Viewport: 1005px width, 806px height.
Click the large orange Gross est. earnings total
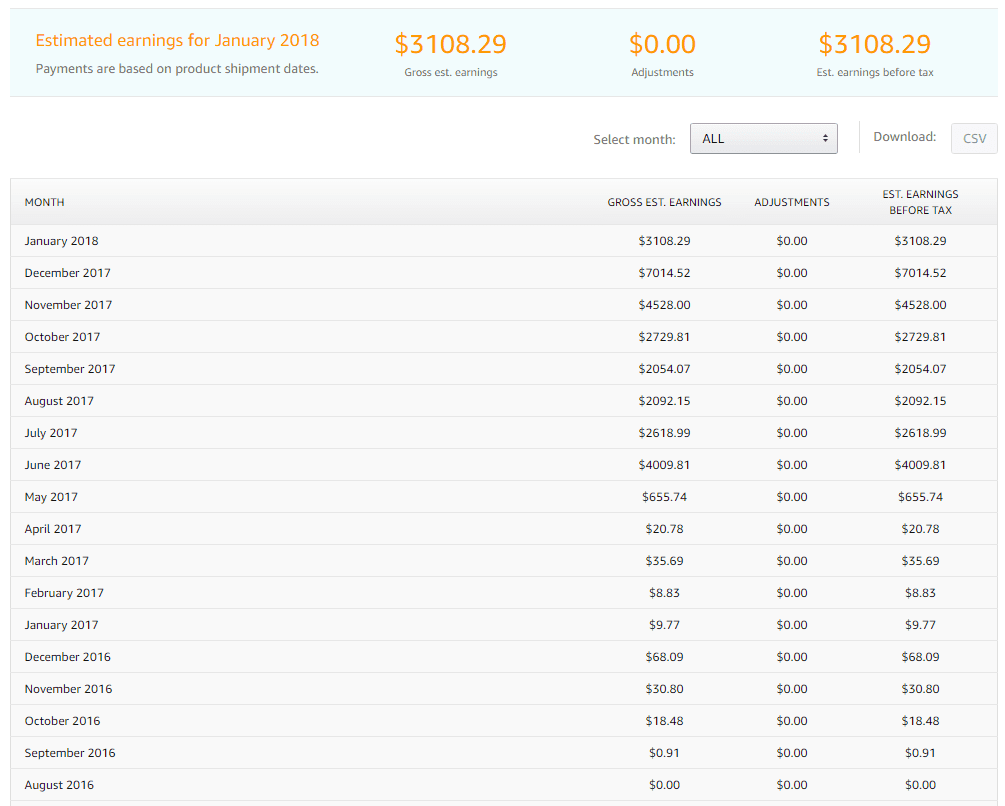451,44
